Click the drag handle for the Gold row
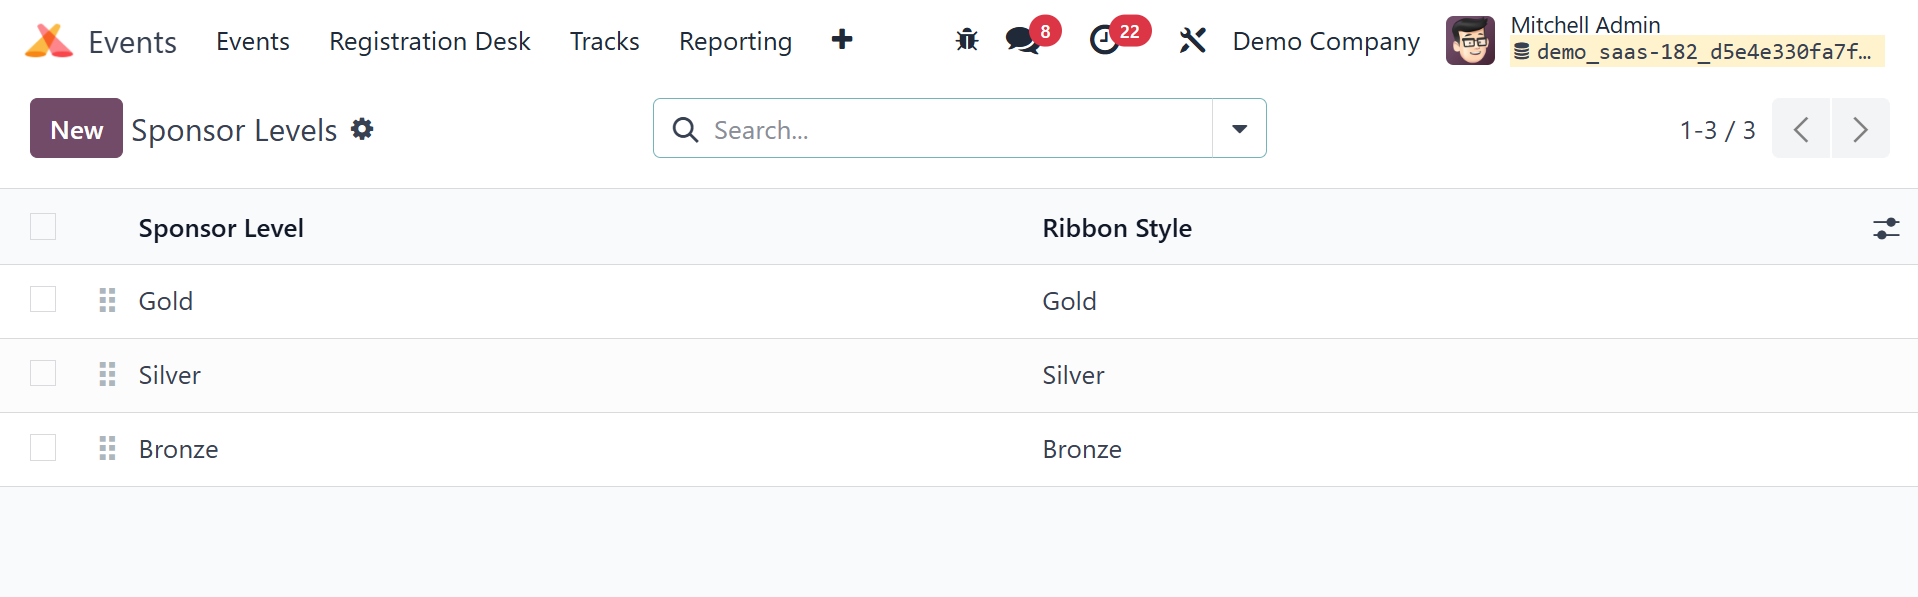The image size is (1918, 597). coord(108,300)
